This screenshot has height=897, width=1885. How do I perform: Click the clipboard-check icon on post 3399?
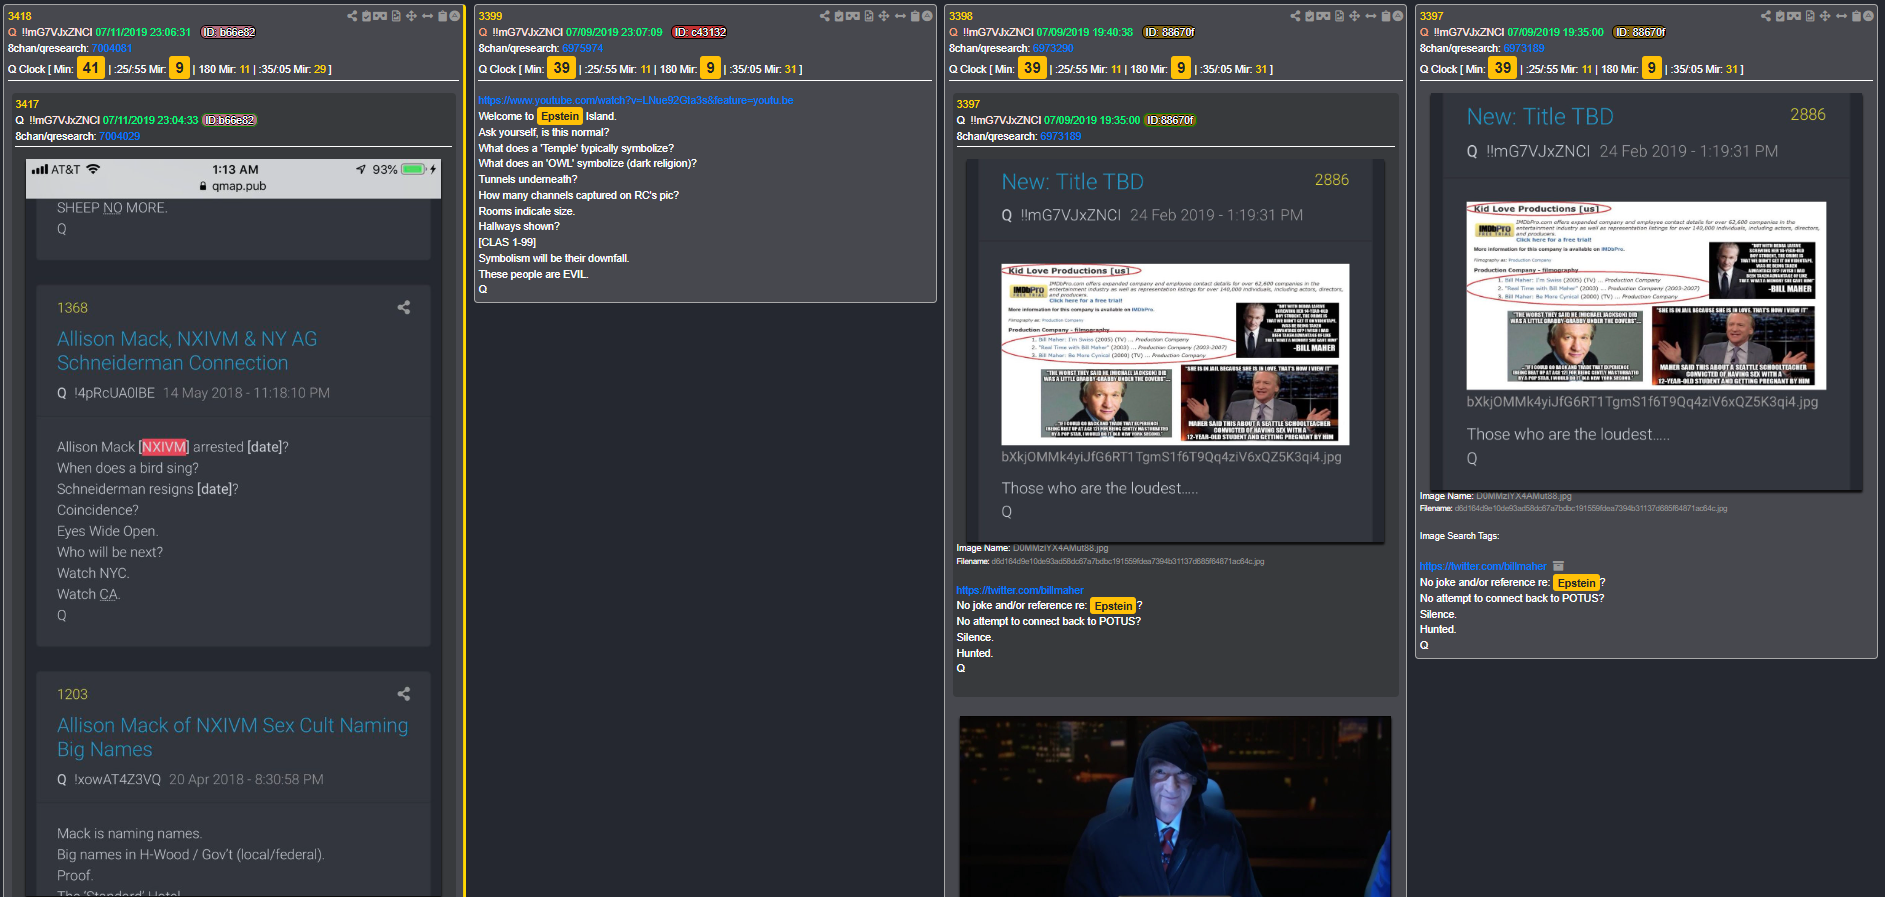[x=838, y=16]
